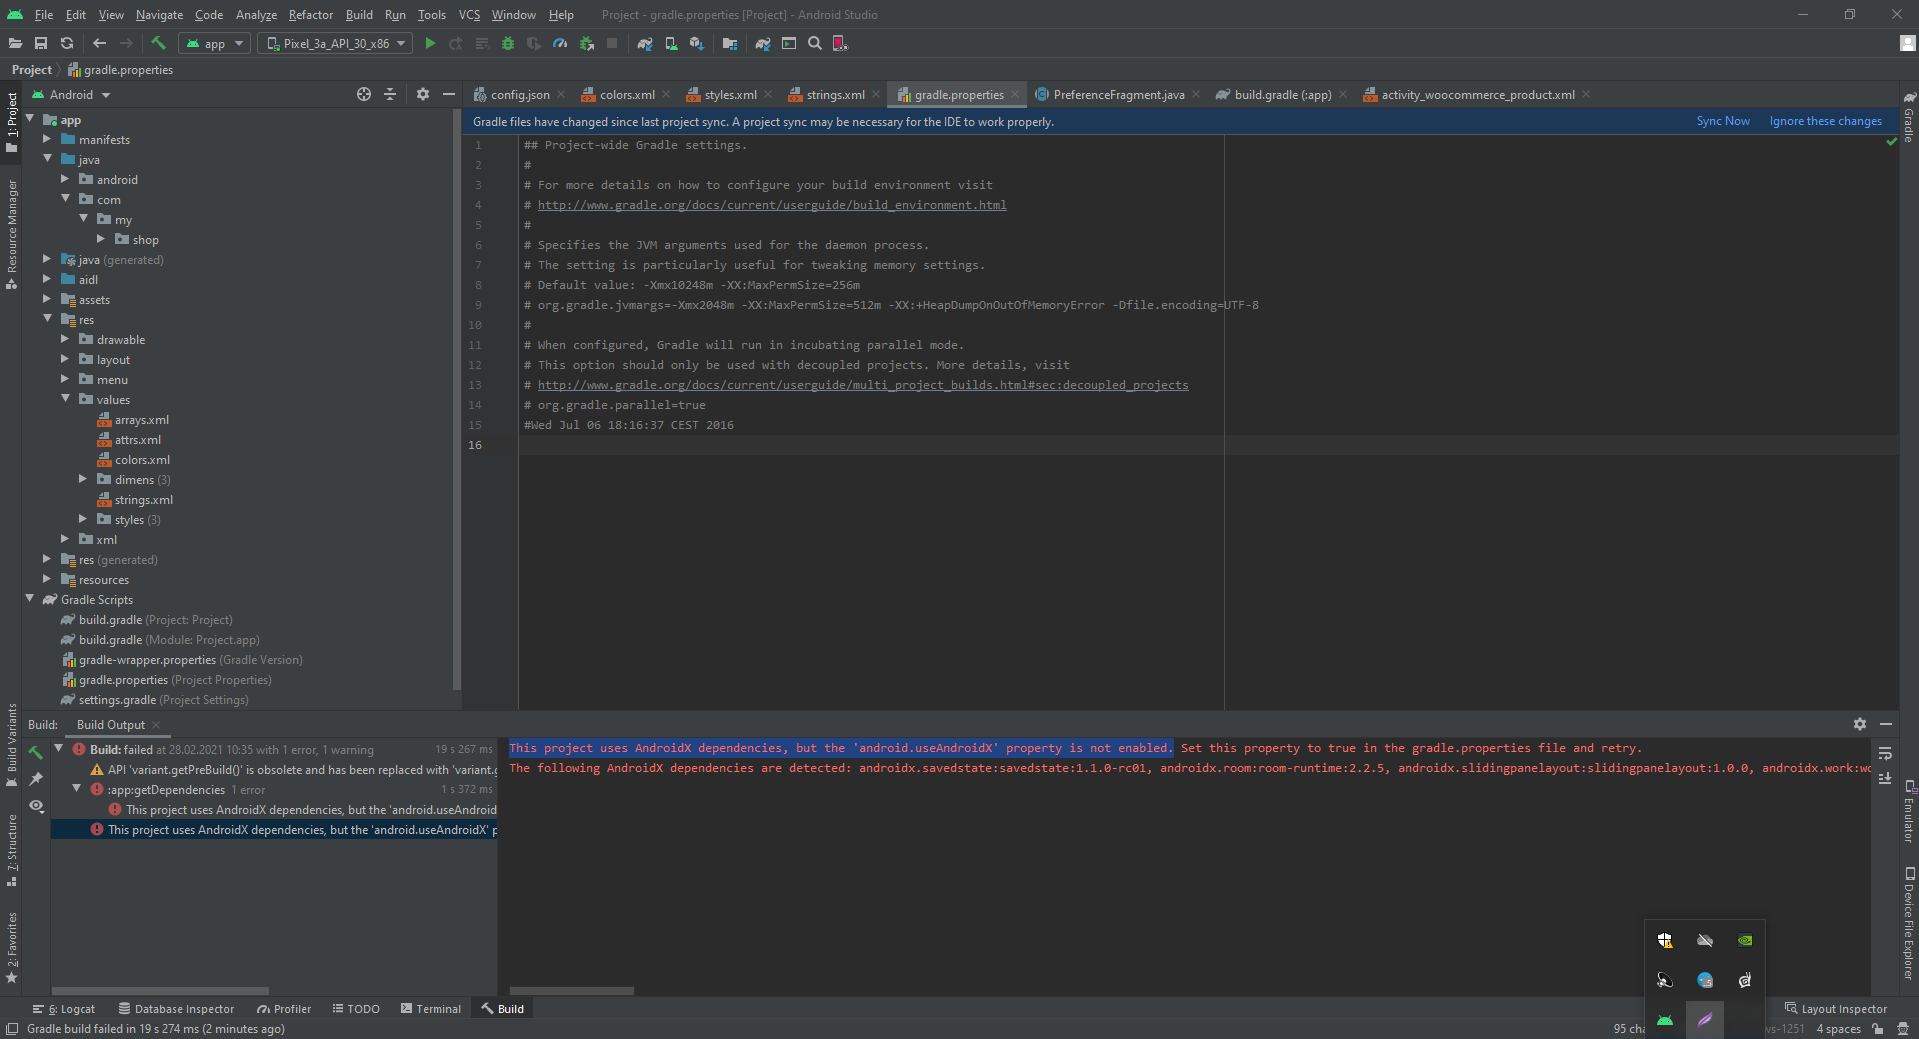1919x1039 pixels.
Task: Click the Save All toolbar icon
Action: point(41,43)
